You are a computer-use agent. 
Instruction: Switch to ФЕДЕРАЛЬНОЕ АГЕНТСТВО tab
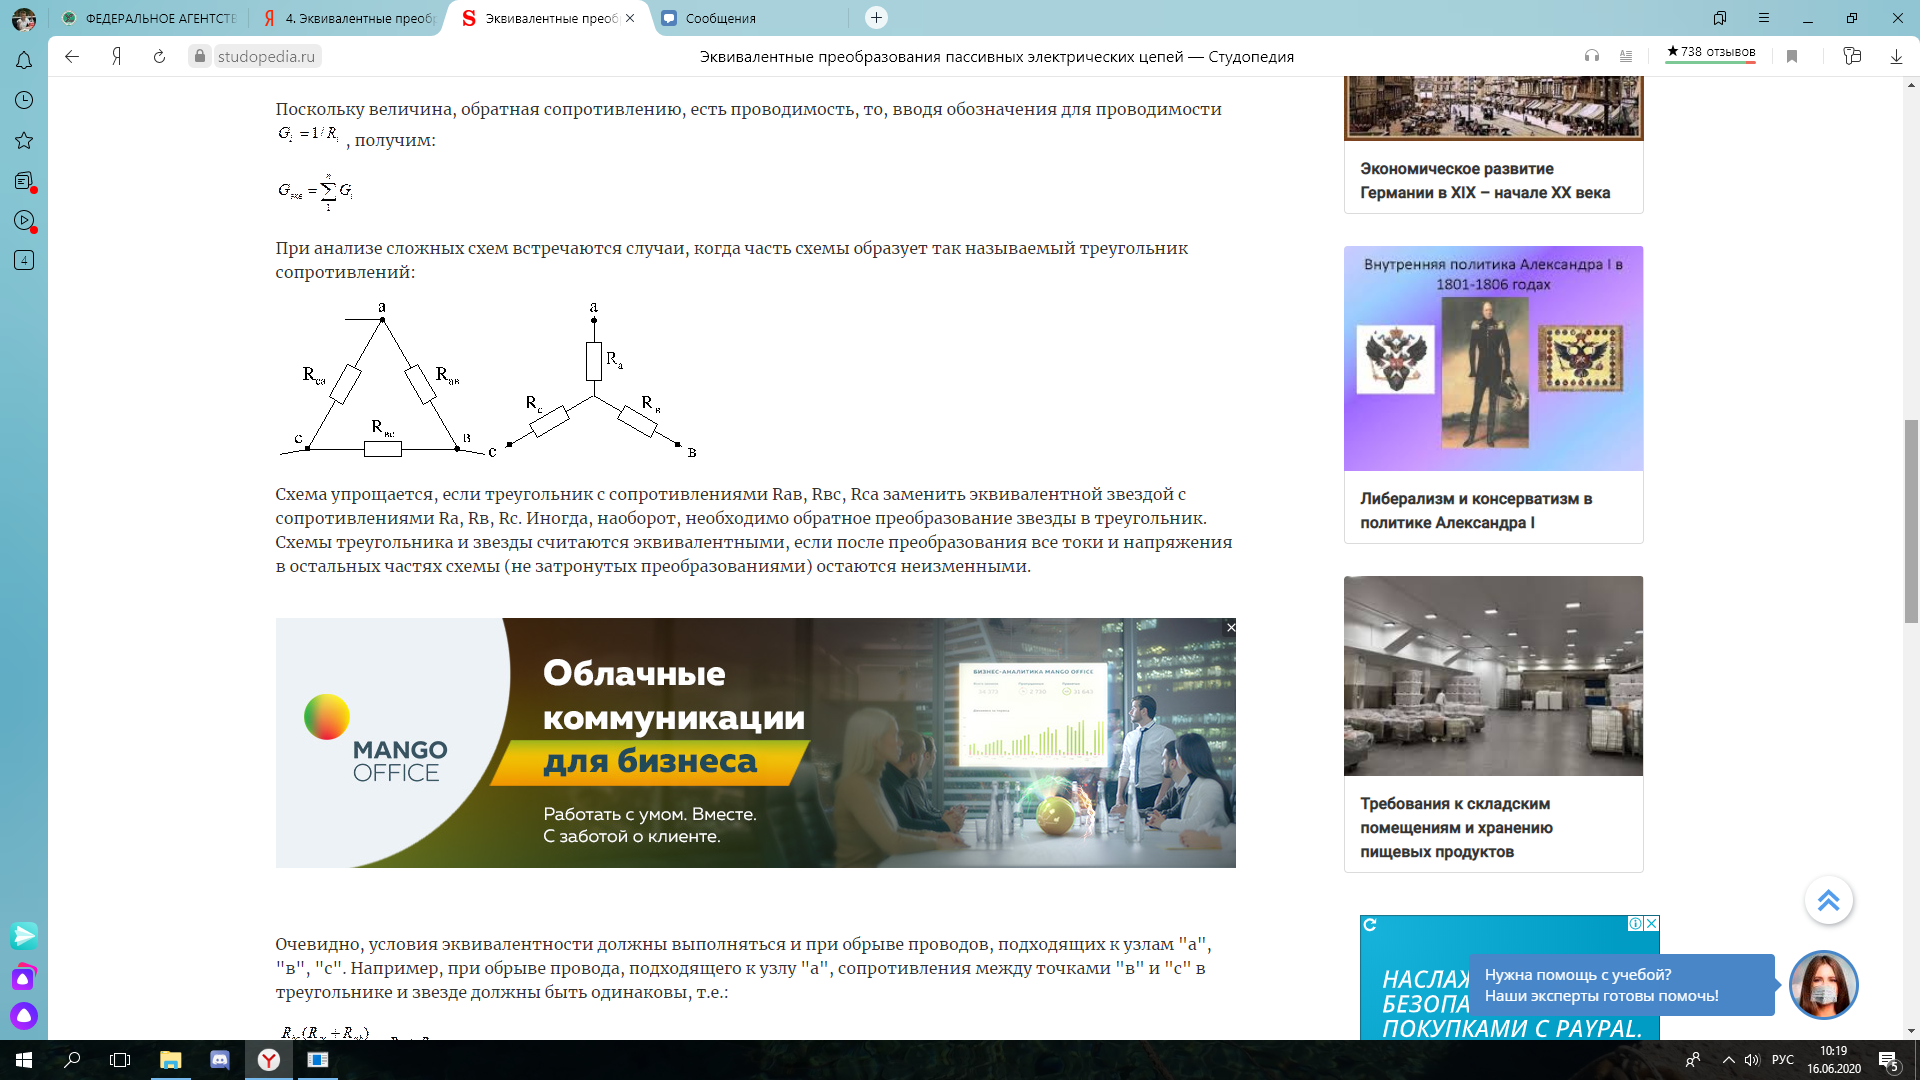coord(149,18)
